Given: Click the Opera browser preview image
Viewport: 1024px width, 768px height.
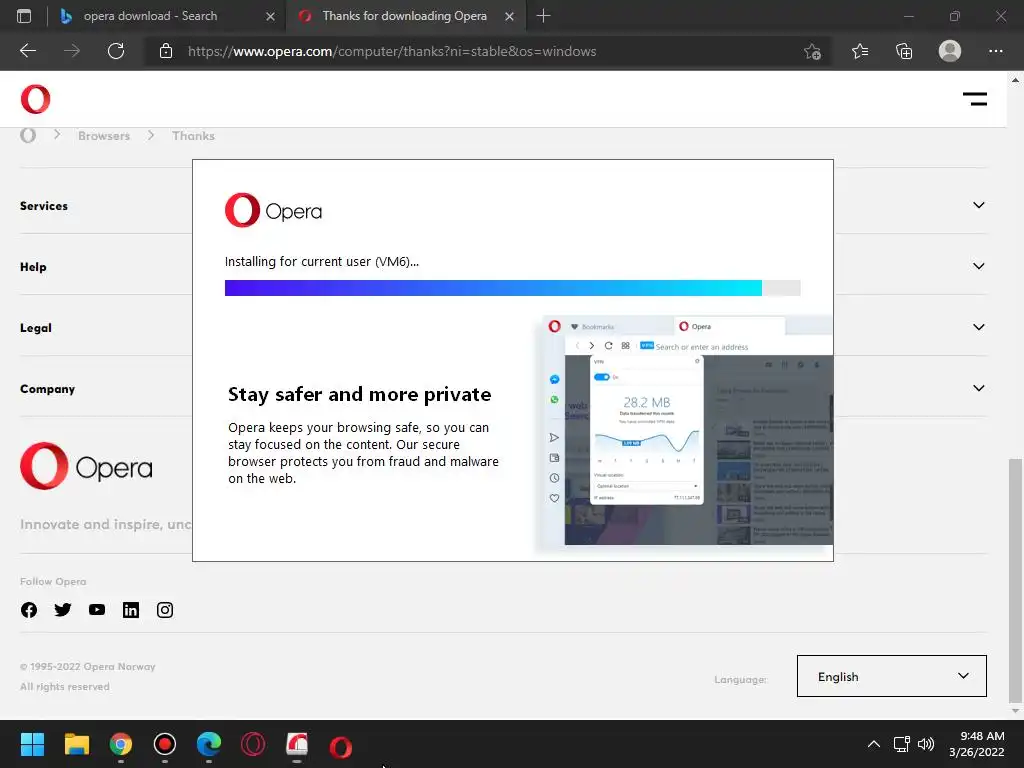Looking at the screenshot, I should point(684,430).
